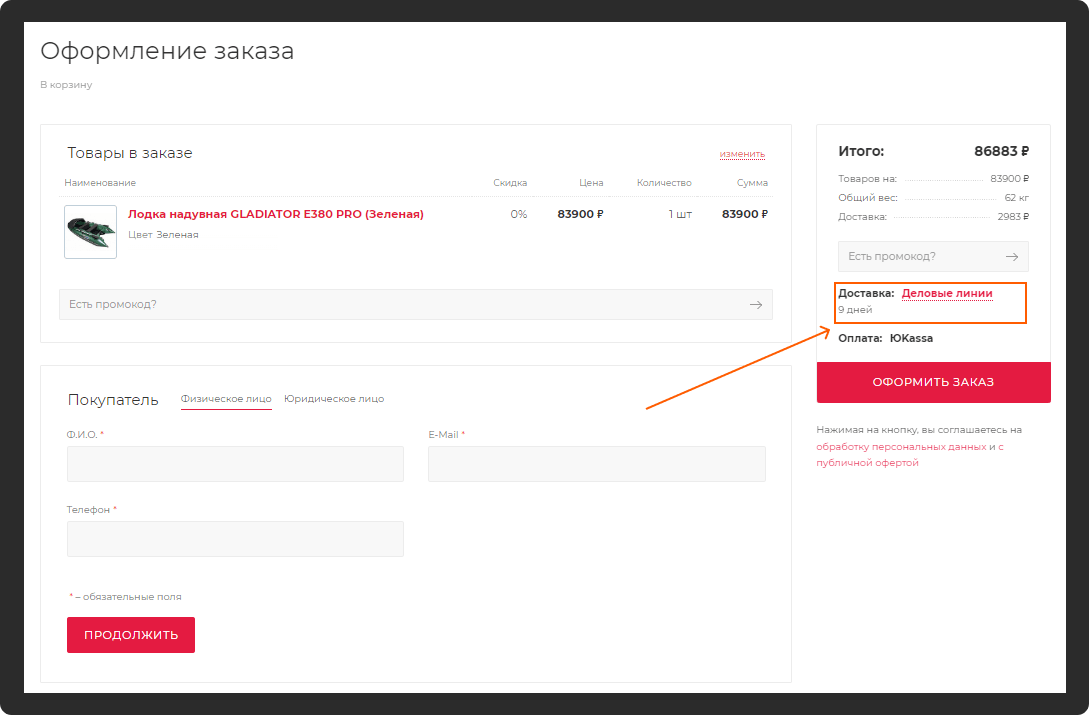Screen dimensions: 1089x715
Task: Open Лодка надувная GLADIATOR E380 PRO link
Action: point(276,214)
